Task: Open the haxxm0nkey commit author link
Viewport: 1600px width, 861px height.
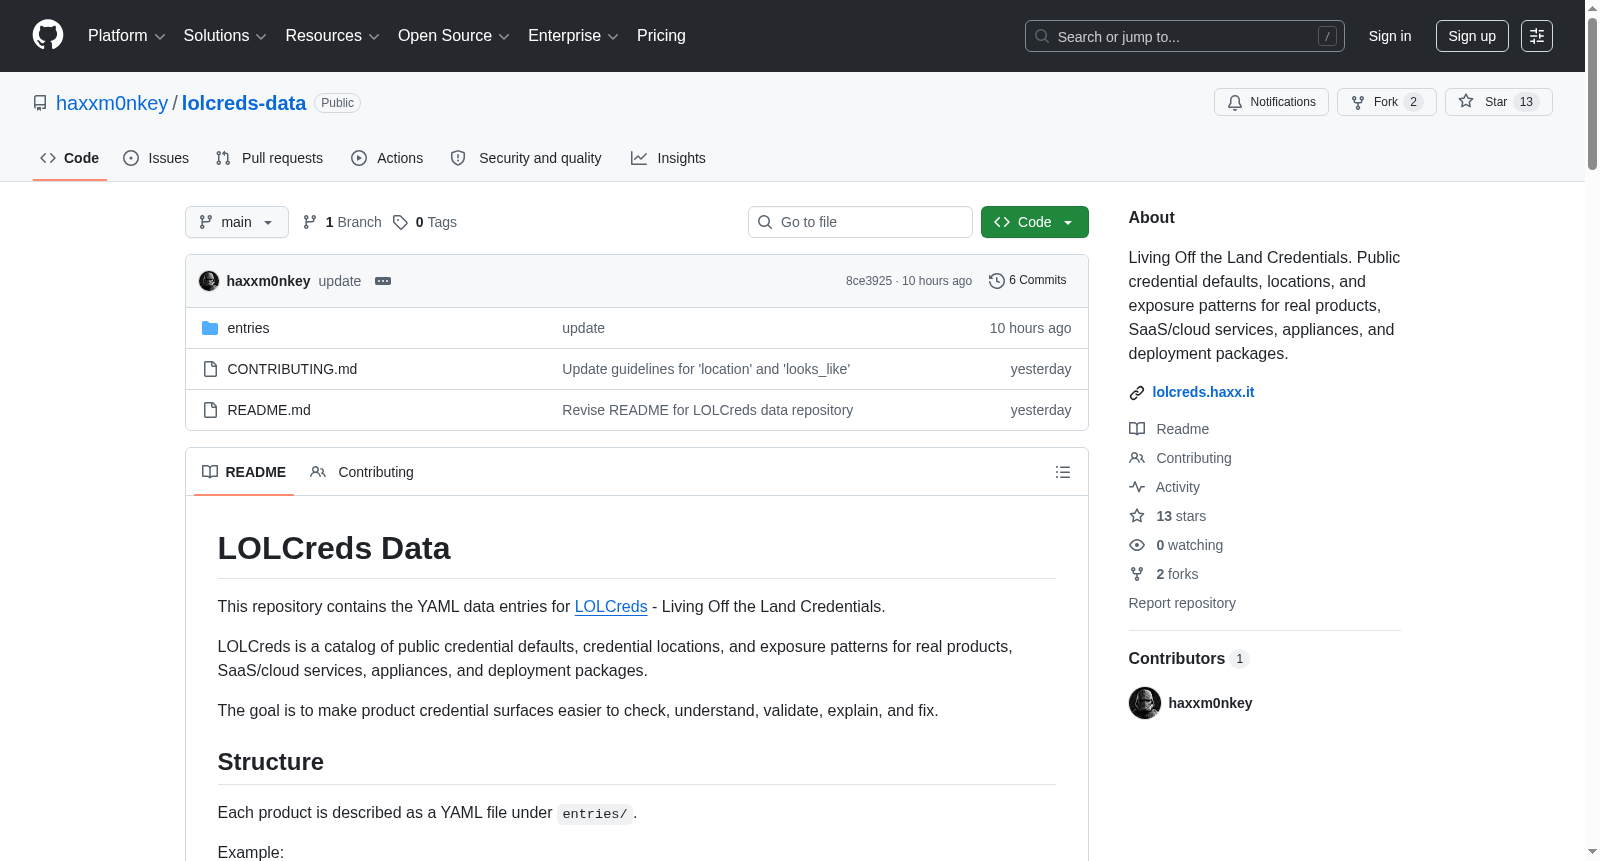Action: 269,281
